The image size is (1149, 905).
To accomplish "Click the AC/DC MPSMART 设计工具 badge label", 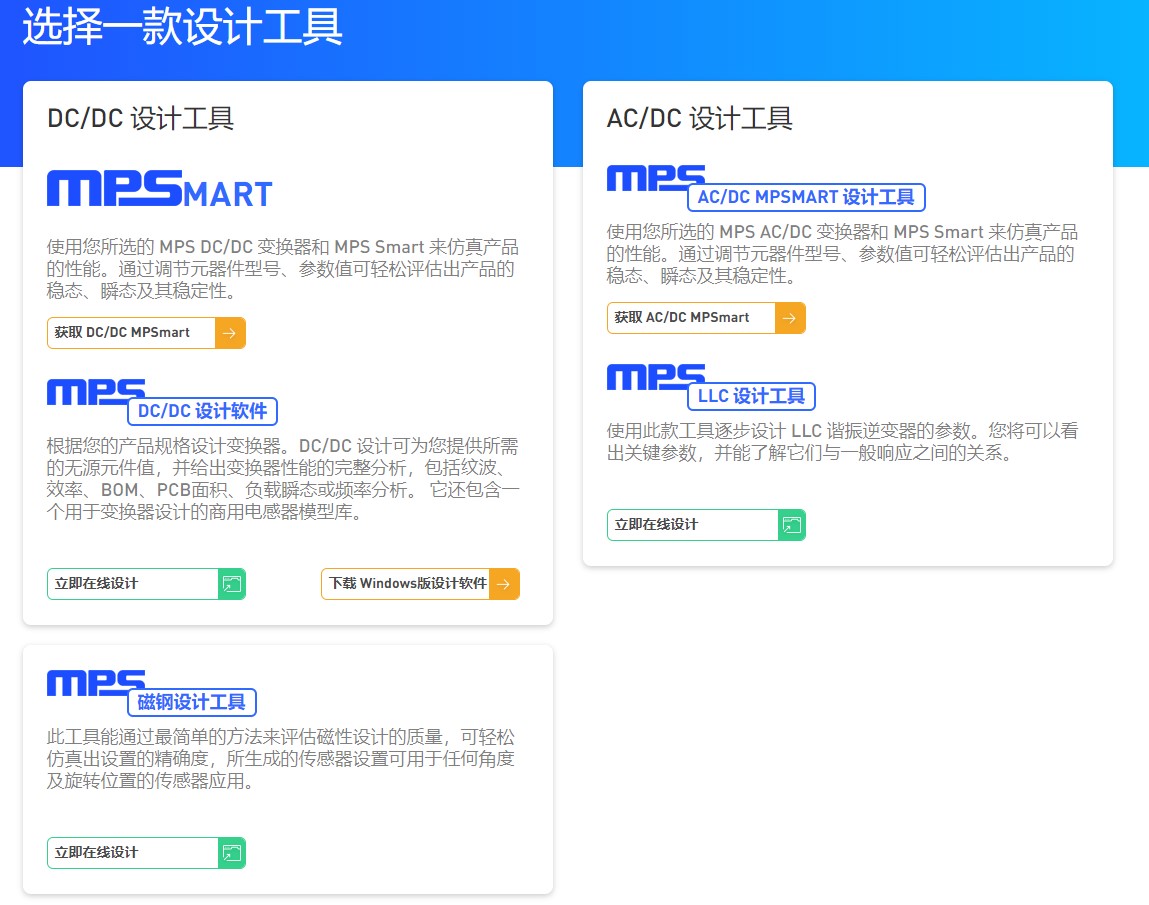I will 805,197.
